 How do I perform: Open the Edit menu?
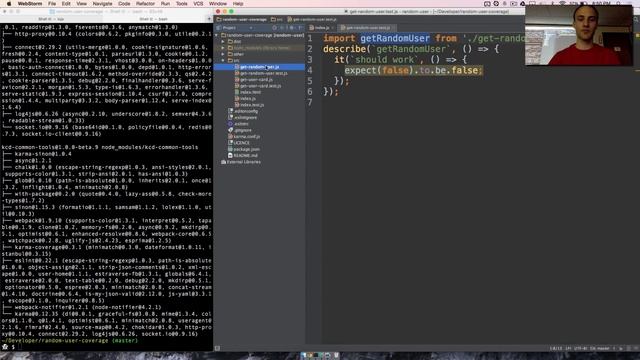click(x=66, y=4)
